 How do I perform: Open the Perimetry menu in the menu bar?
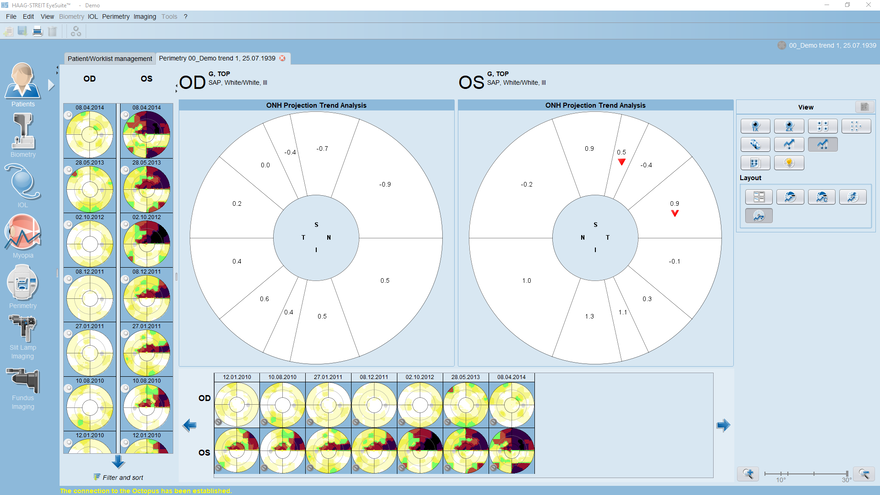click(116, 17)
